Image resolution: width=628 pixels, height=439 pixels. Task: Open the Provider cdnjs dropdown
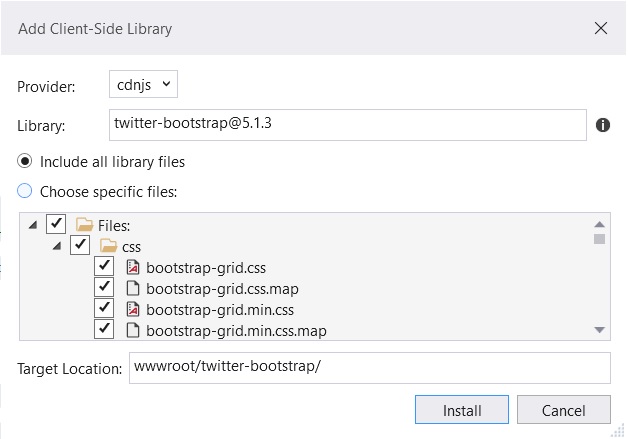click(143, 84)
